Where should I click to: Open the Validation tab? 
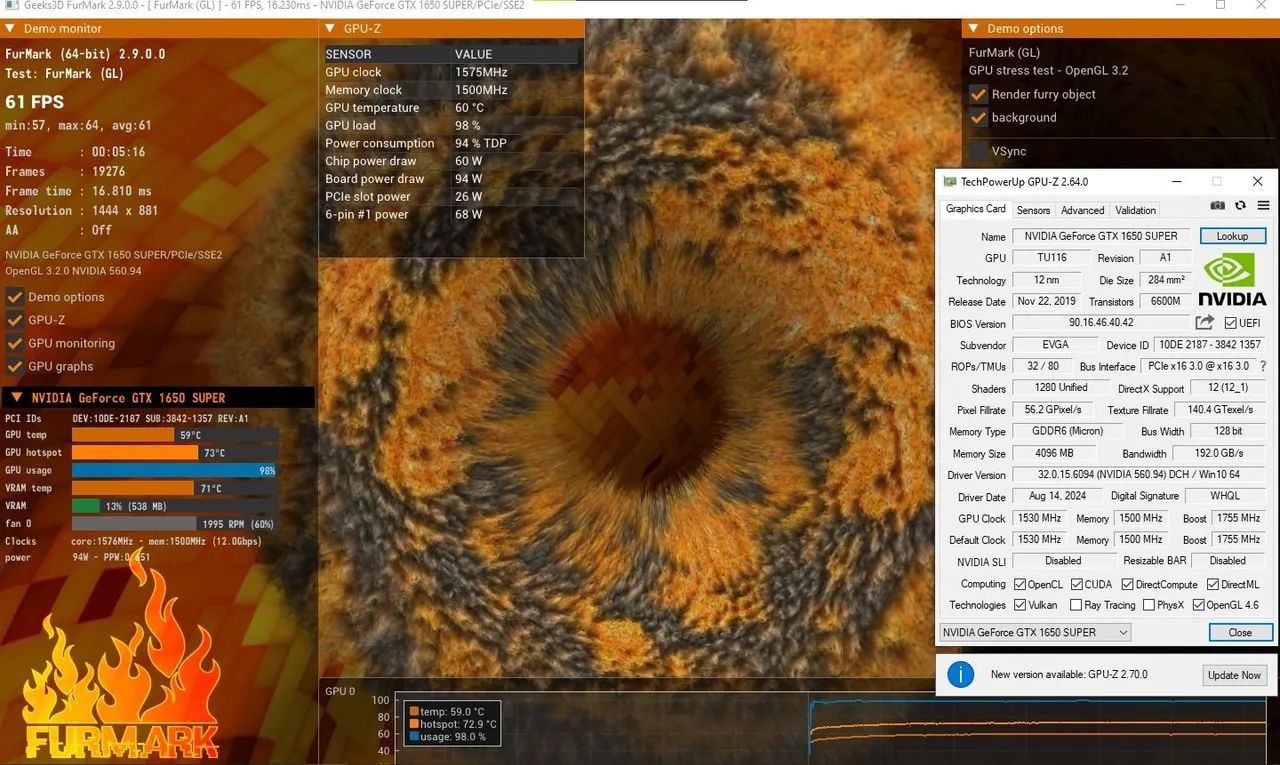(1135, 210)
